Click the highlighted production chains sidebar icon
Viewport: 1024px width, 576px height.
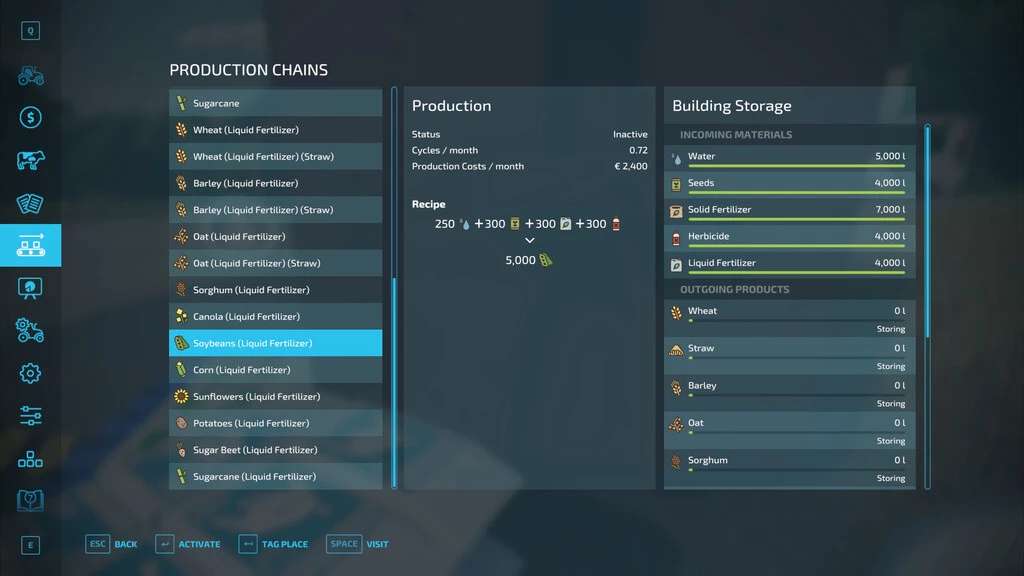coord(30,245)
